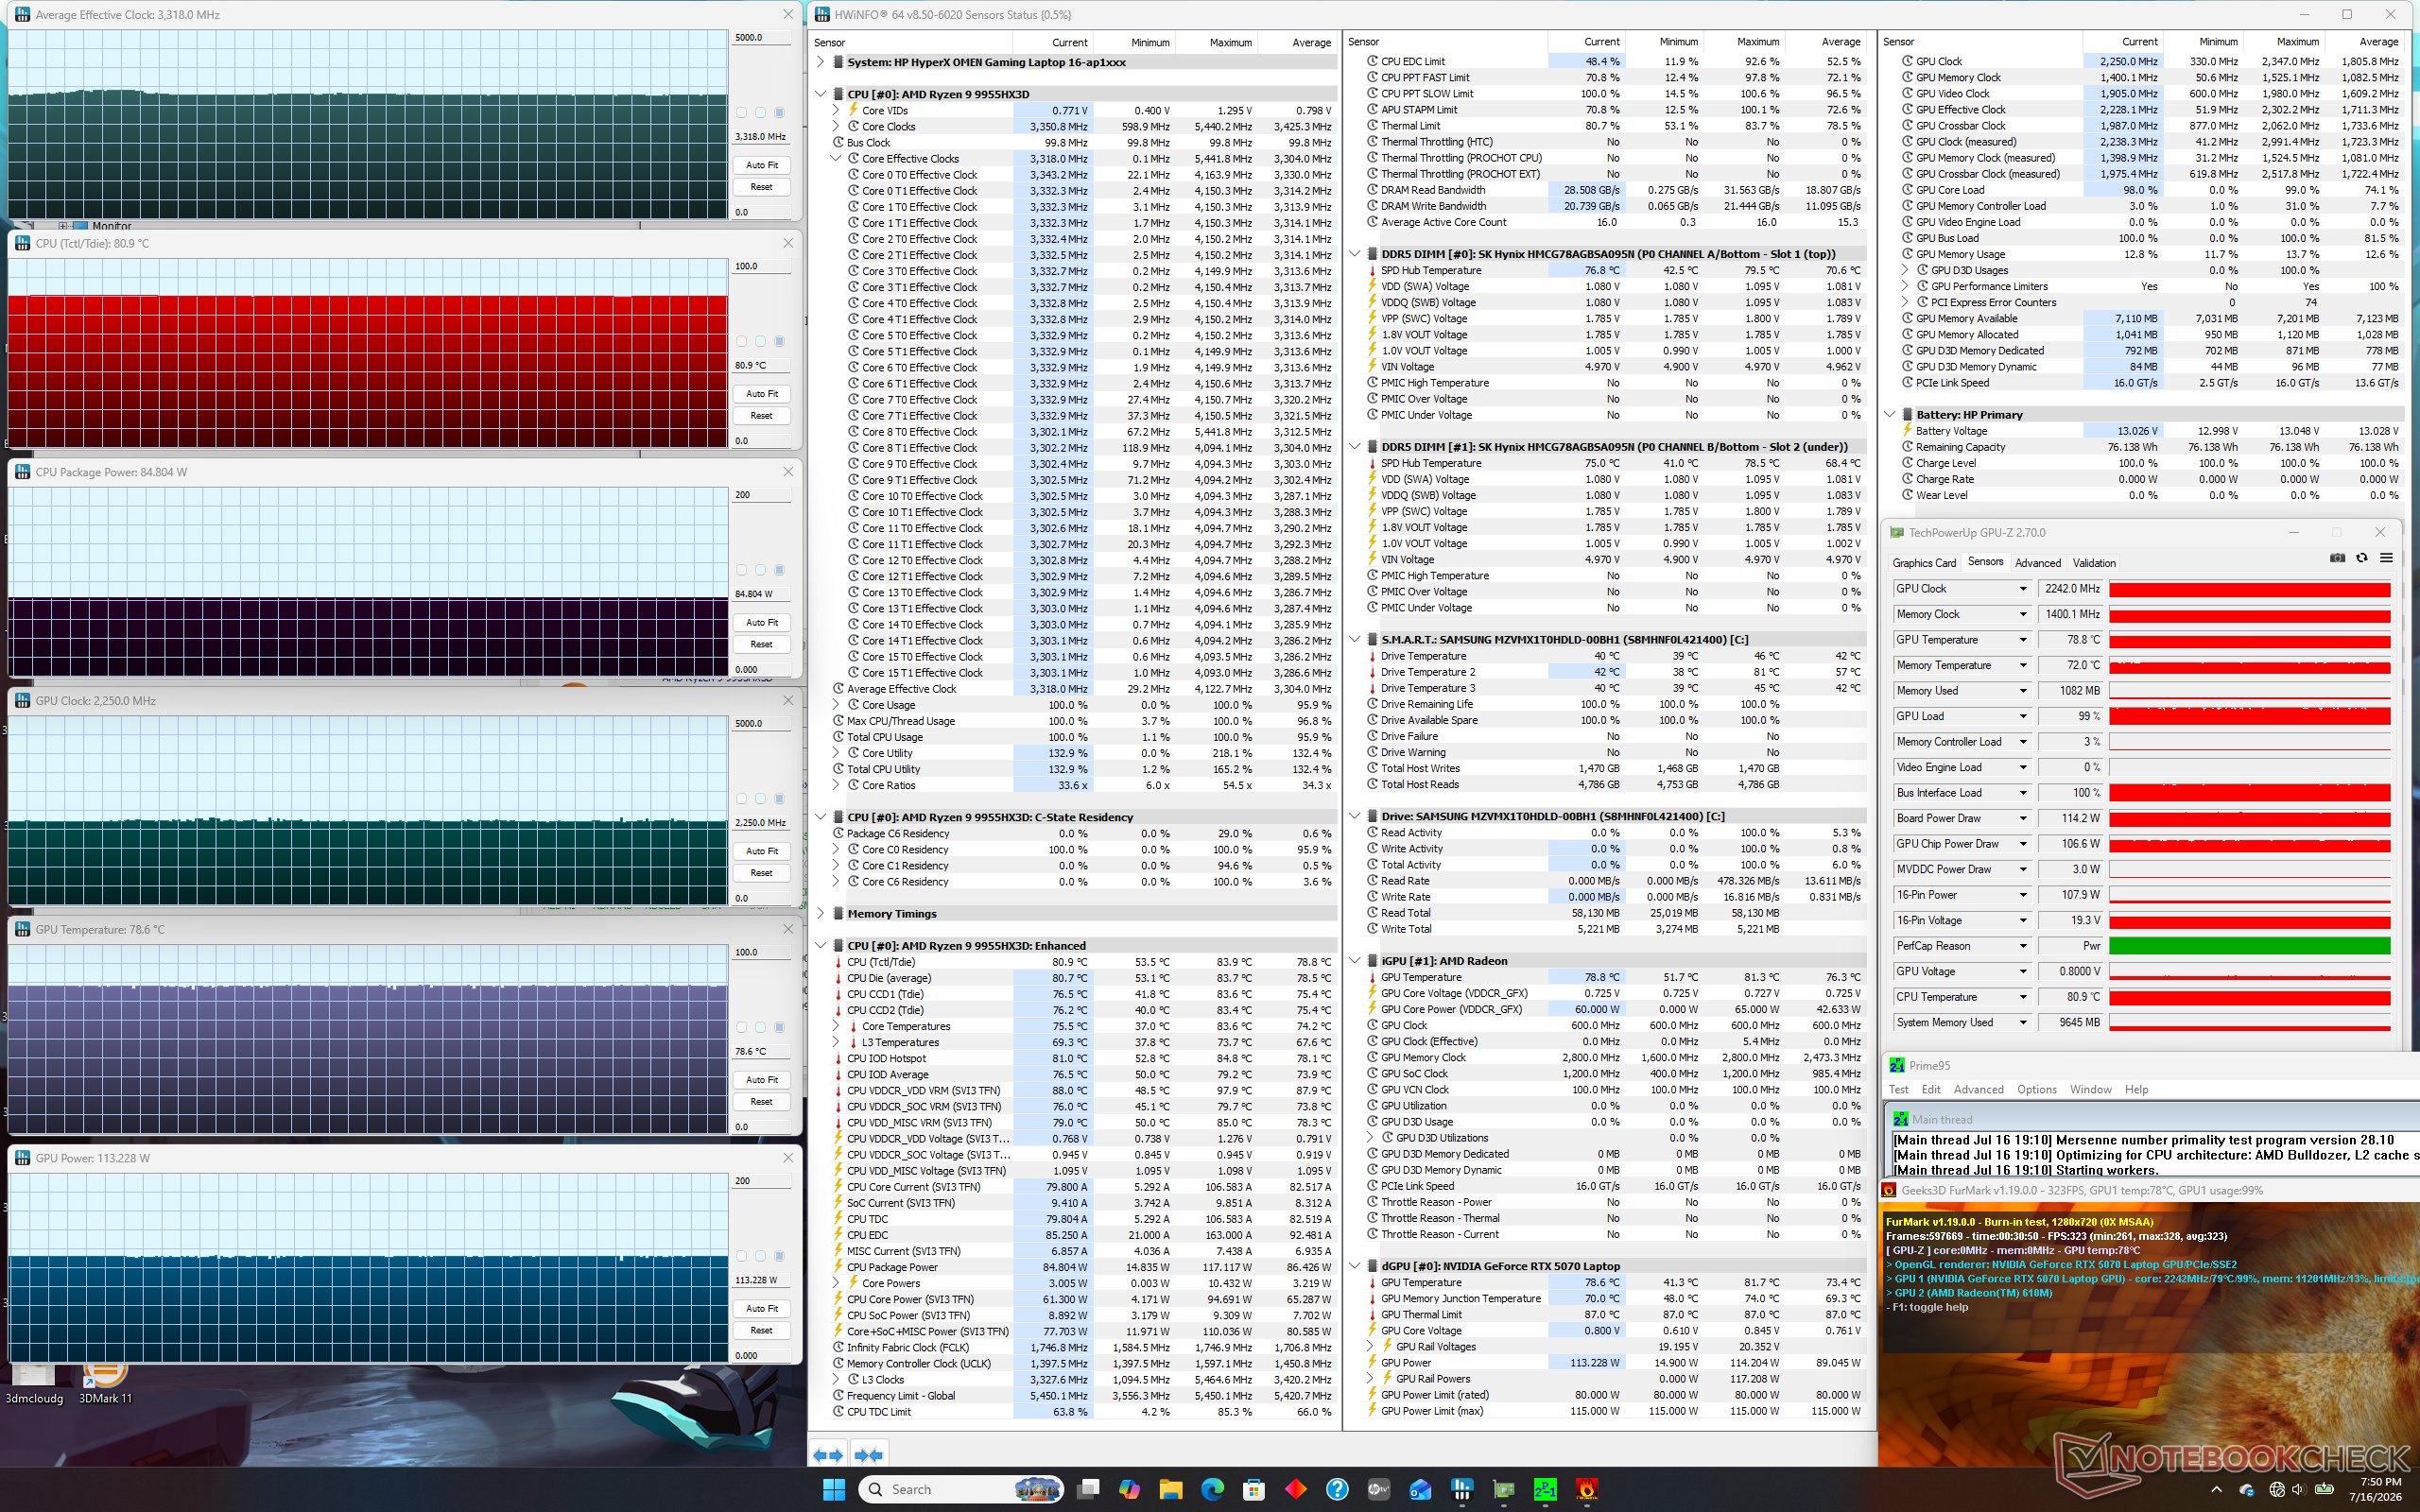Open the HP TV app taskbar icon
The image size is (2420, 1512).
[1379, 1489]
